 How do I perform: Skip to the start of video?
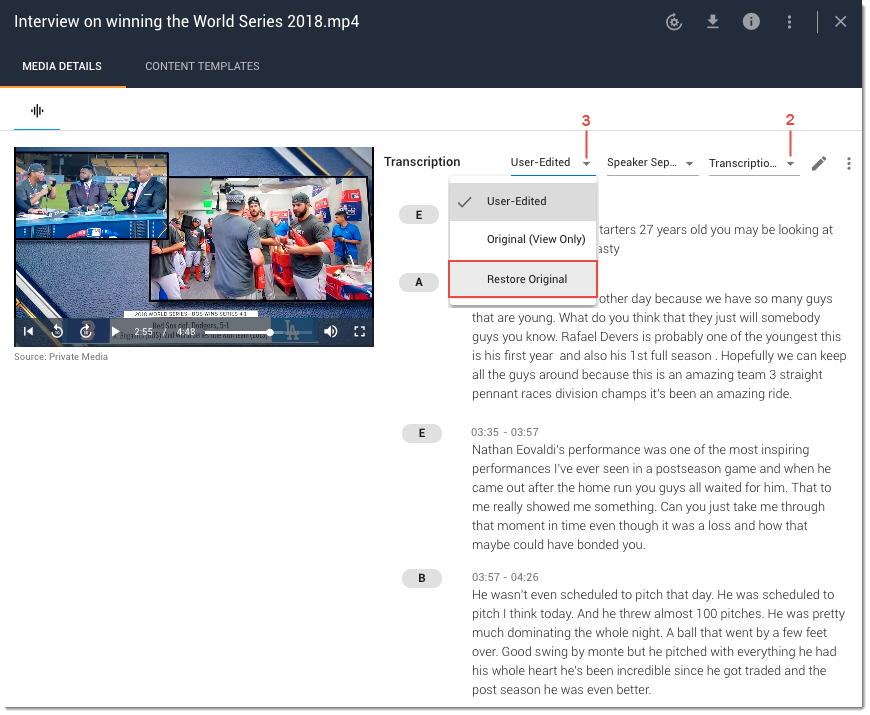click(29, 332)
